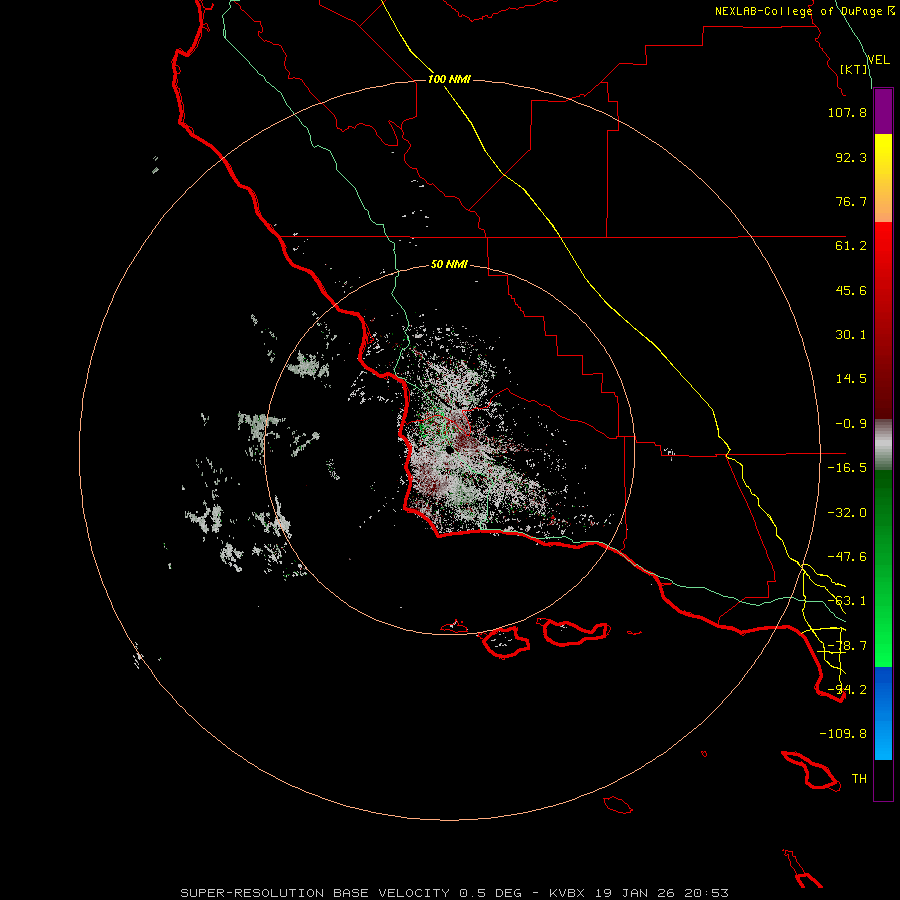Select the -16.5 legend value

pos(847,468)
